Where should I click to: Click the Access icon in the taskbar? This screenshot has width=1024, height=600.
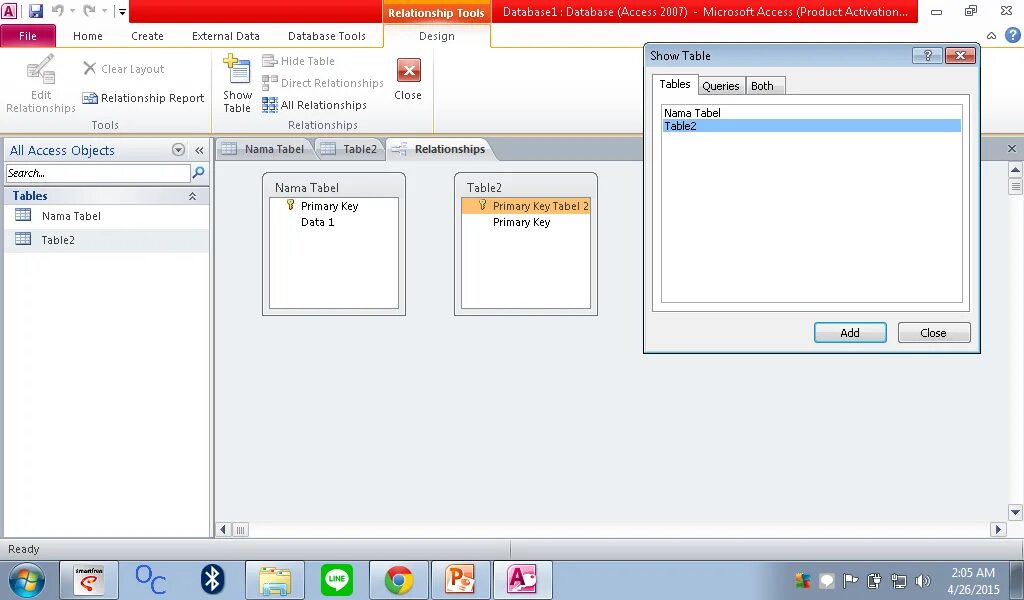coord(522,580)
